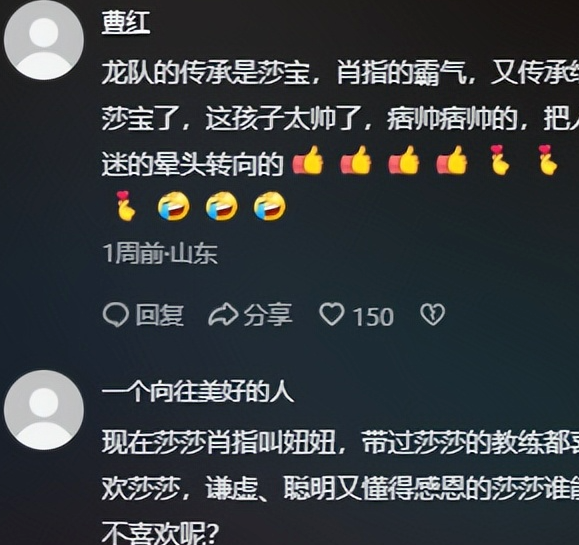This screenshot has height=545, width=579.
Task: Dislike the comment with the broken-heart icon
Action: [x=432, y=315]
